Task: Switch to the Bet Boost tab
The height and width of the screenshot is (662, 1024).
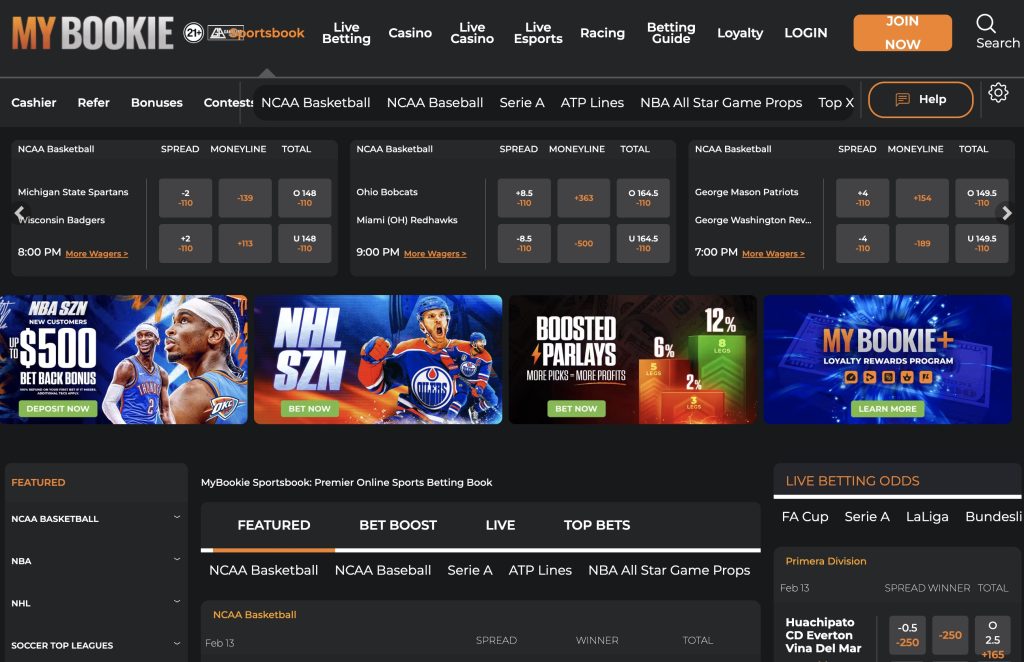Action: pos(398,525)
